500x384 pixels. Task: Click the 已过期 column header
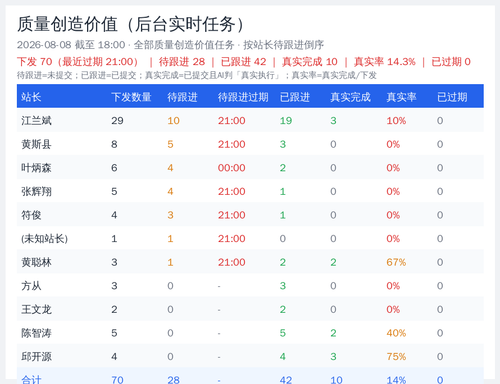coord(452,97)
